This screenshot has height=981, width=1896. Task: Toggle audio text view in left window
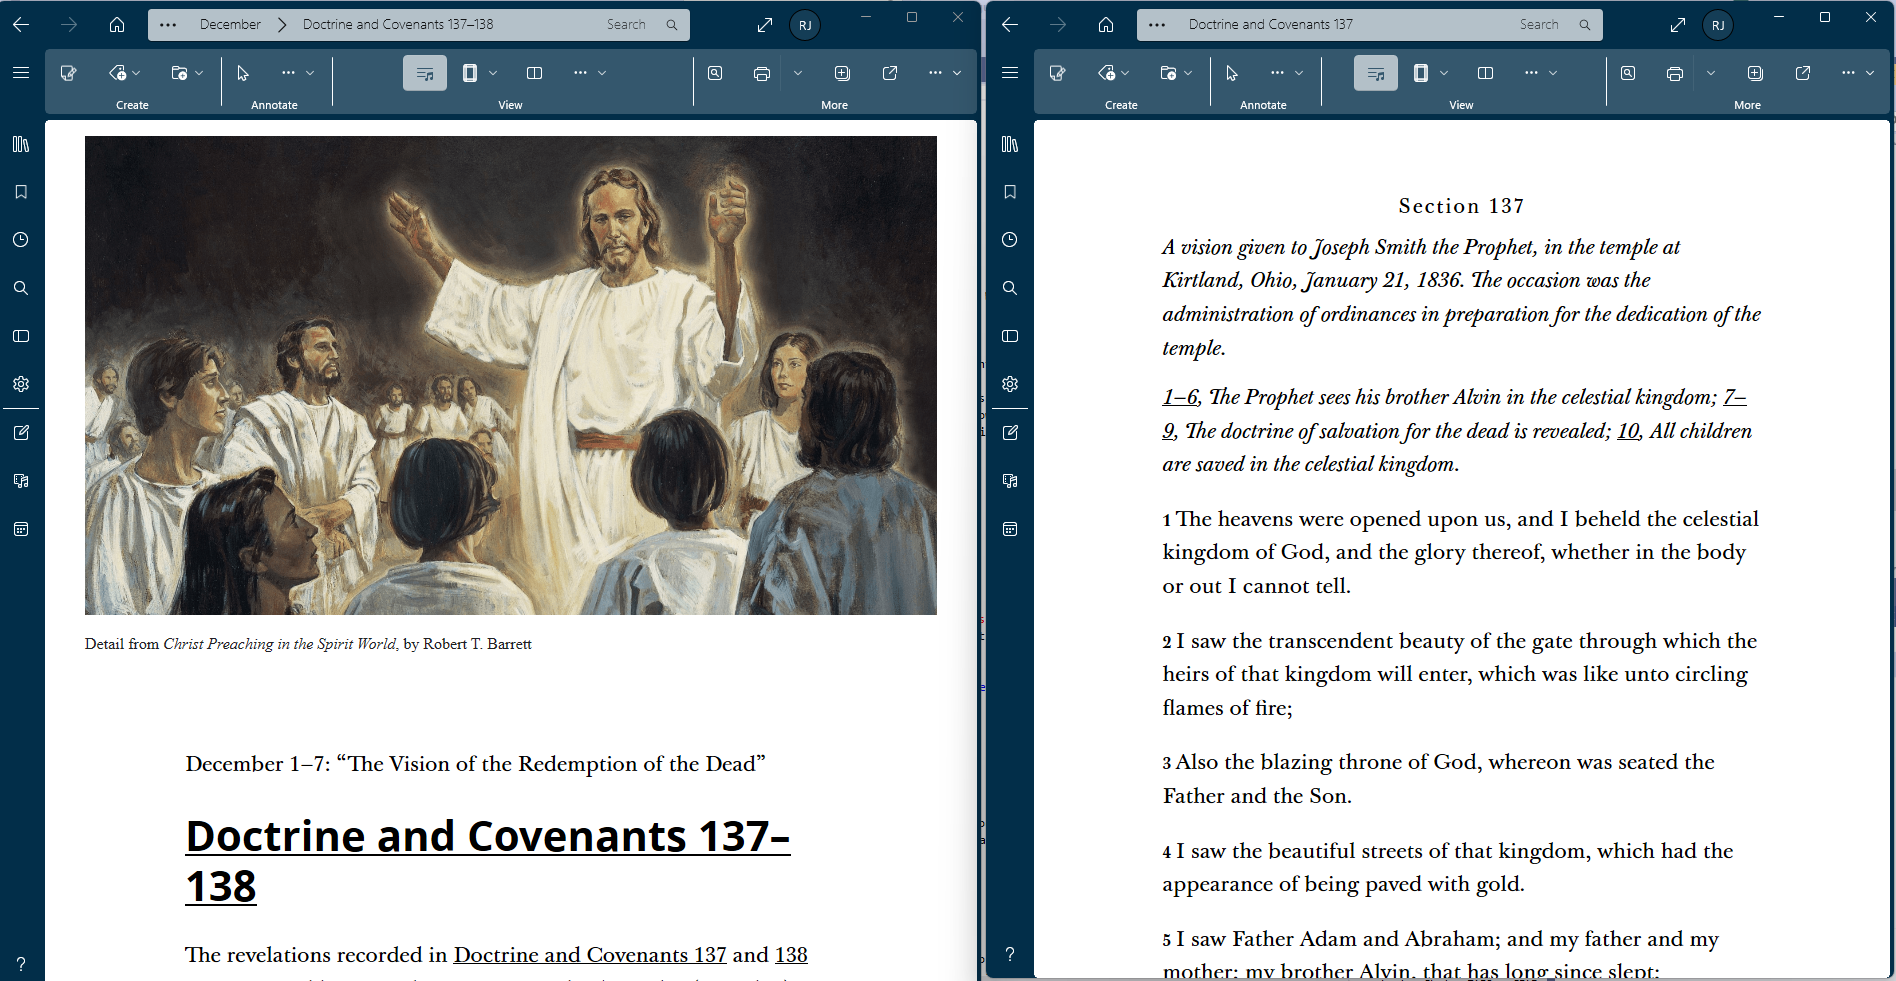[x=425, y=73]
